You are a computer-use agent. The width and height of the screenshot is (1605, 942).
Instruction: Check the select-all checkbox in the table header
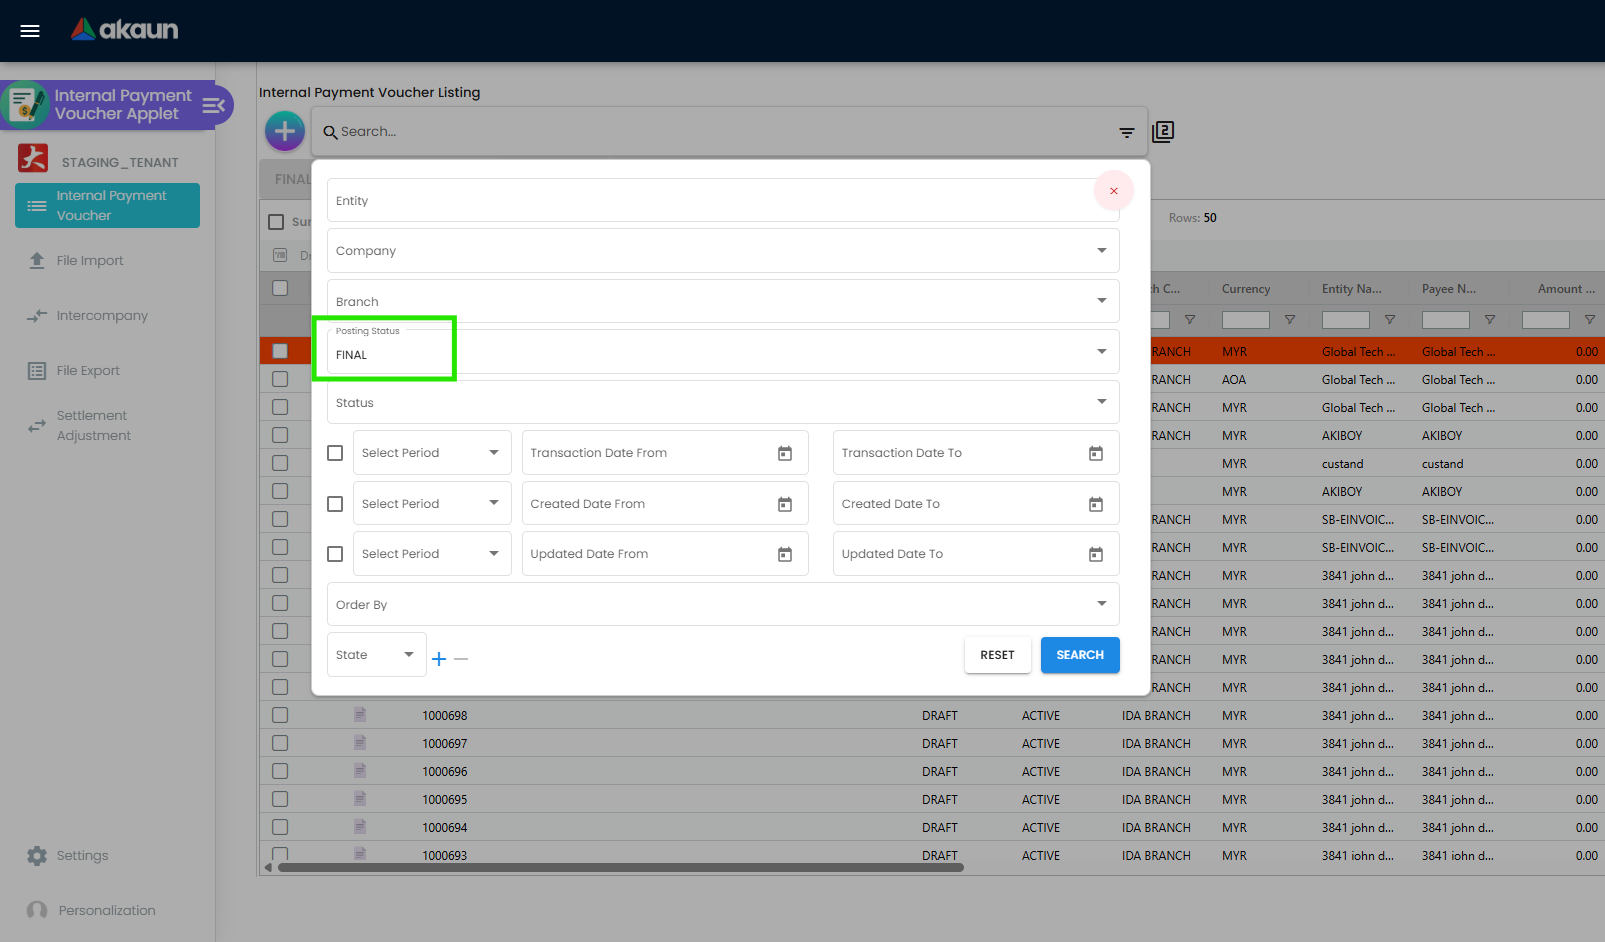coord(277,221)
